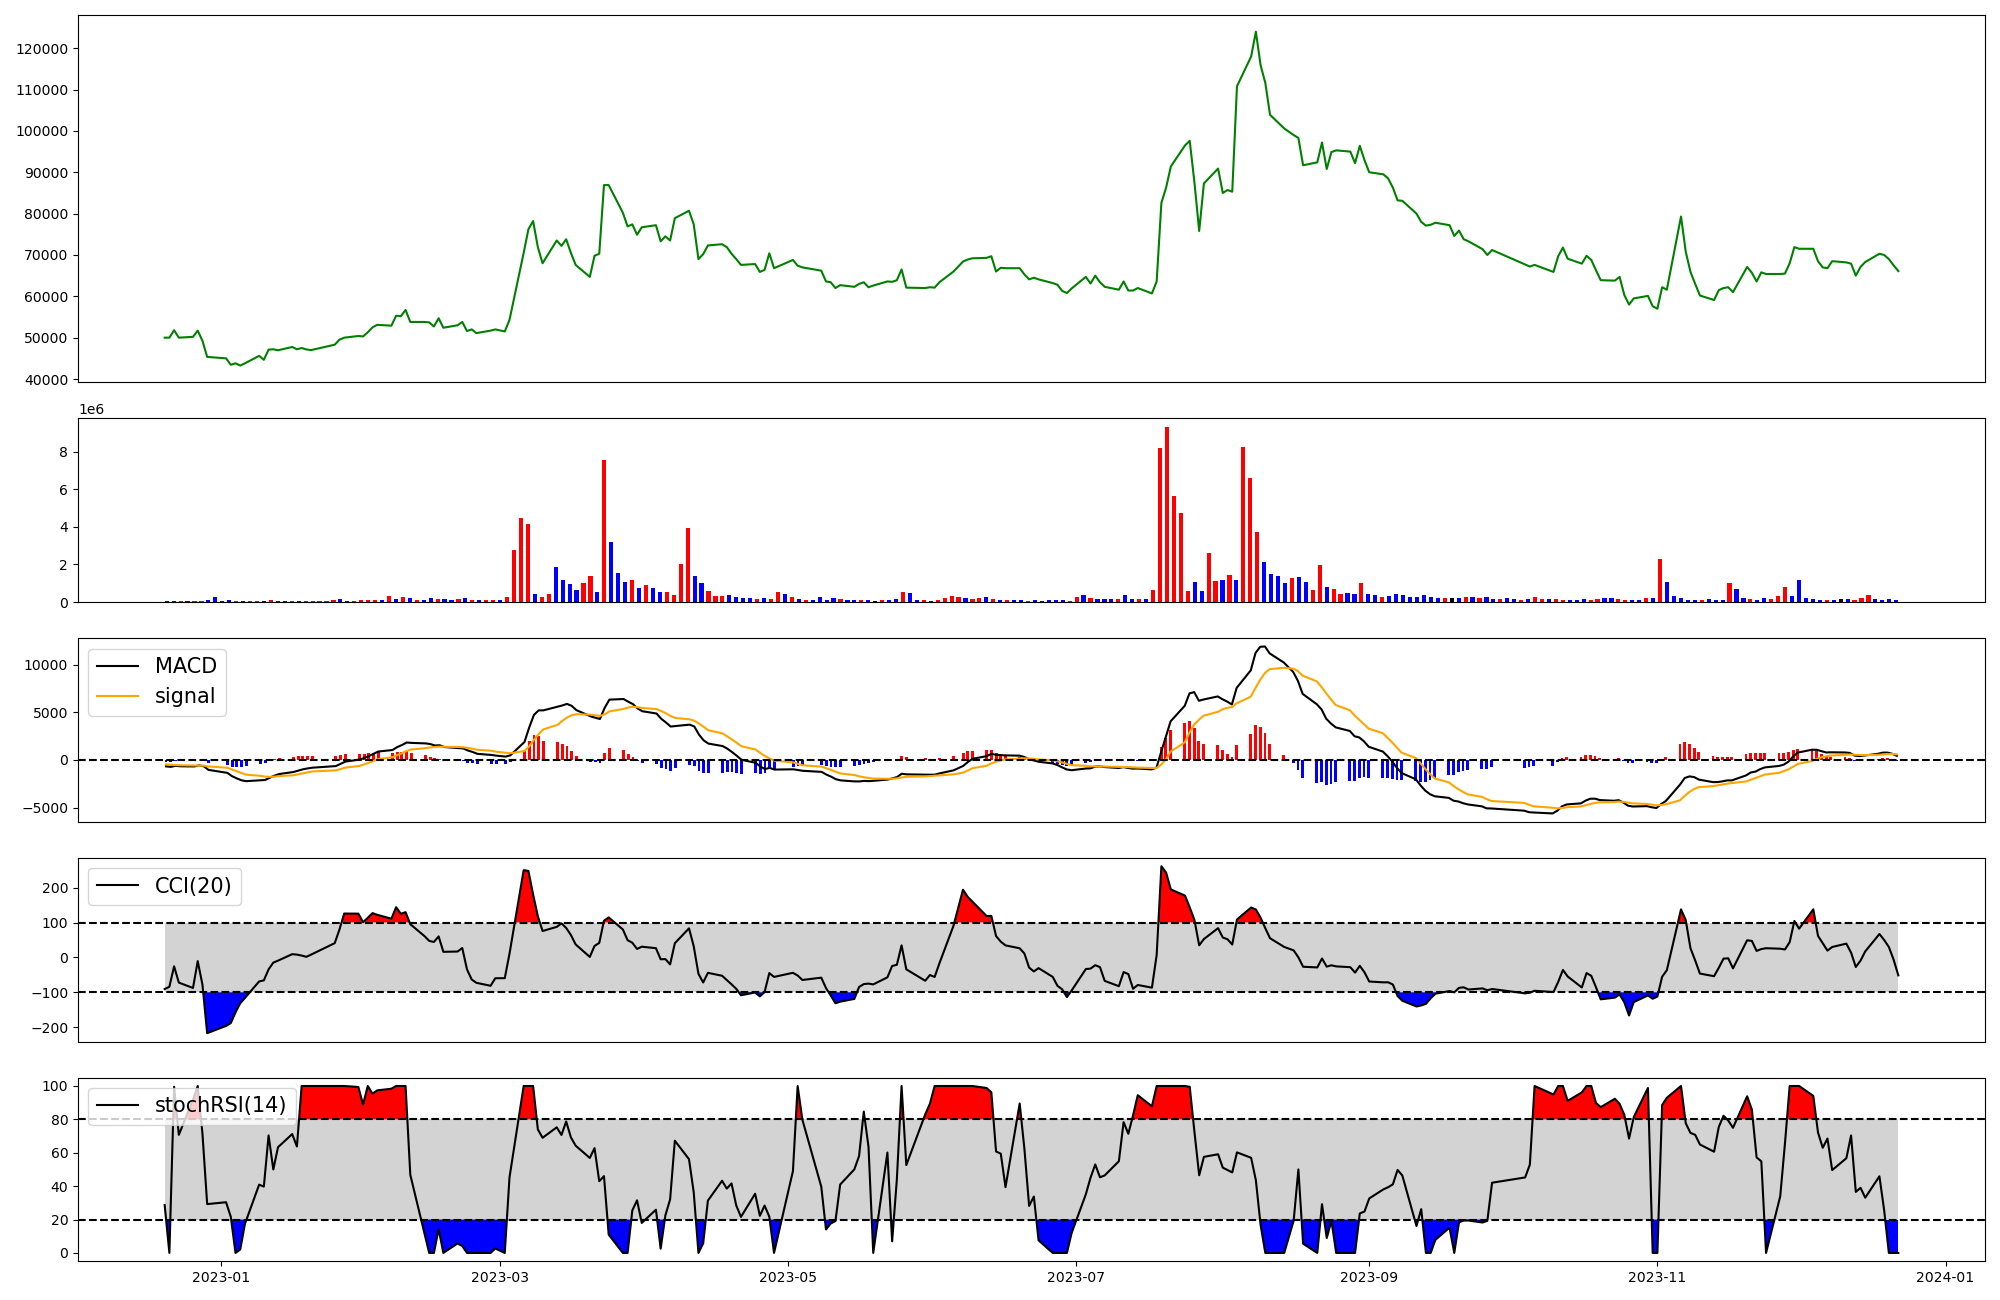Image resolution: width=2000 pixels, height=1300 pixels.
Task: Click the 40000 price axis tick label
Action: (46, 380)
